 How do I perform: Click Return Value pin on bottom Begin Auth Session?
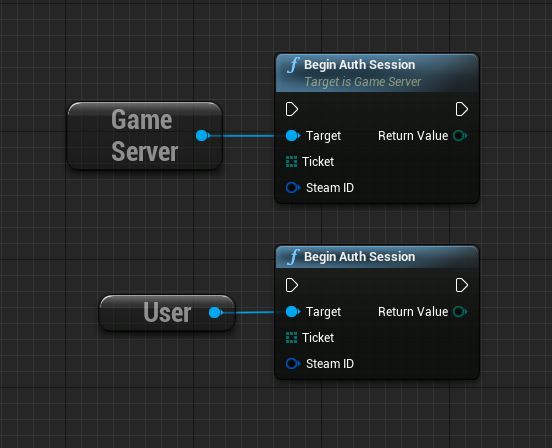click(460, 311)
